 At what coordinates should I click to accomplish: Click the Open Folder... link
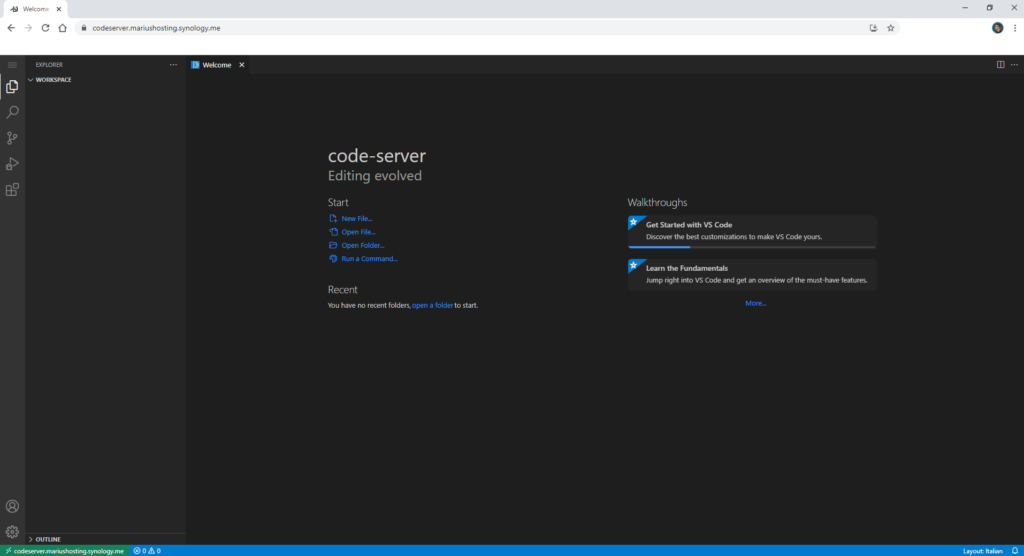tap(362, 245)
